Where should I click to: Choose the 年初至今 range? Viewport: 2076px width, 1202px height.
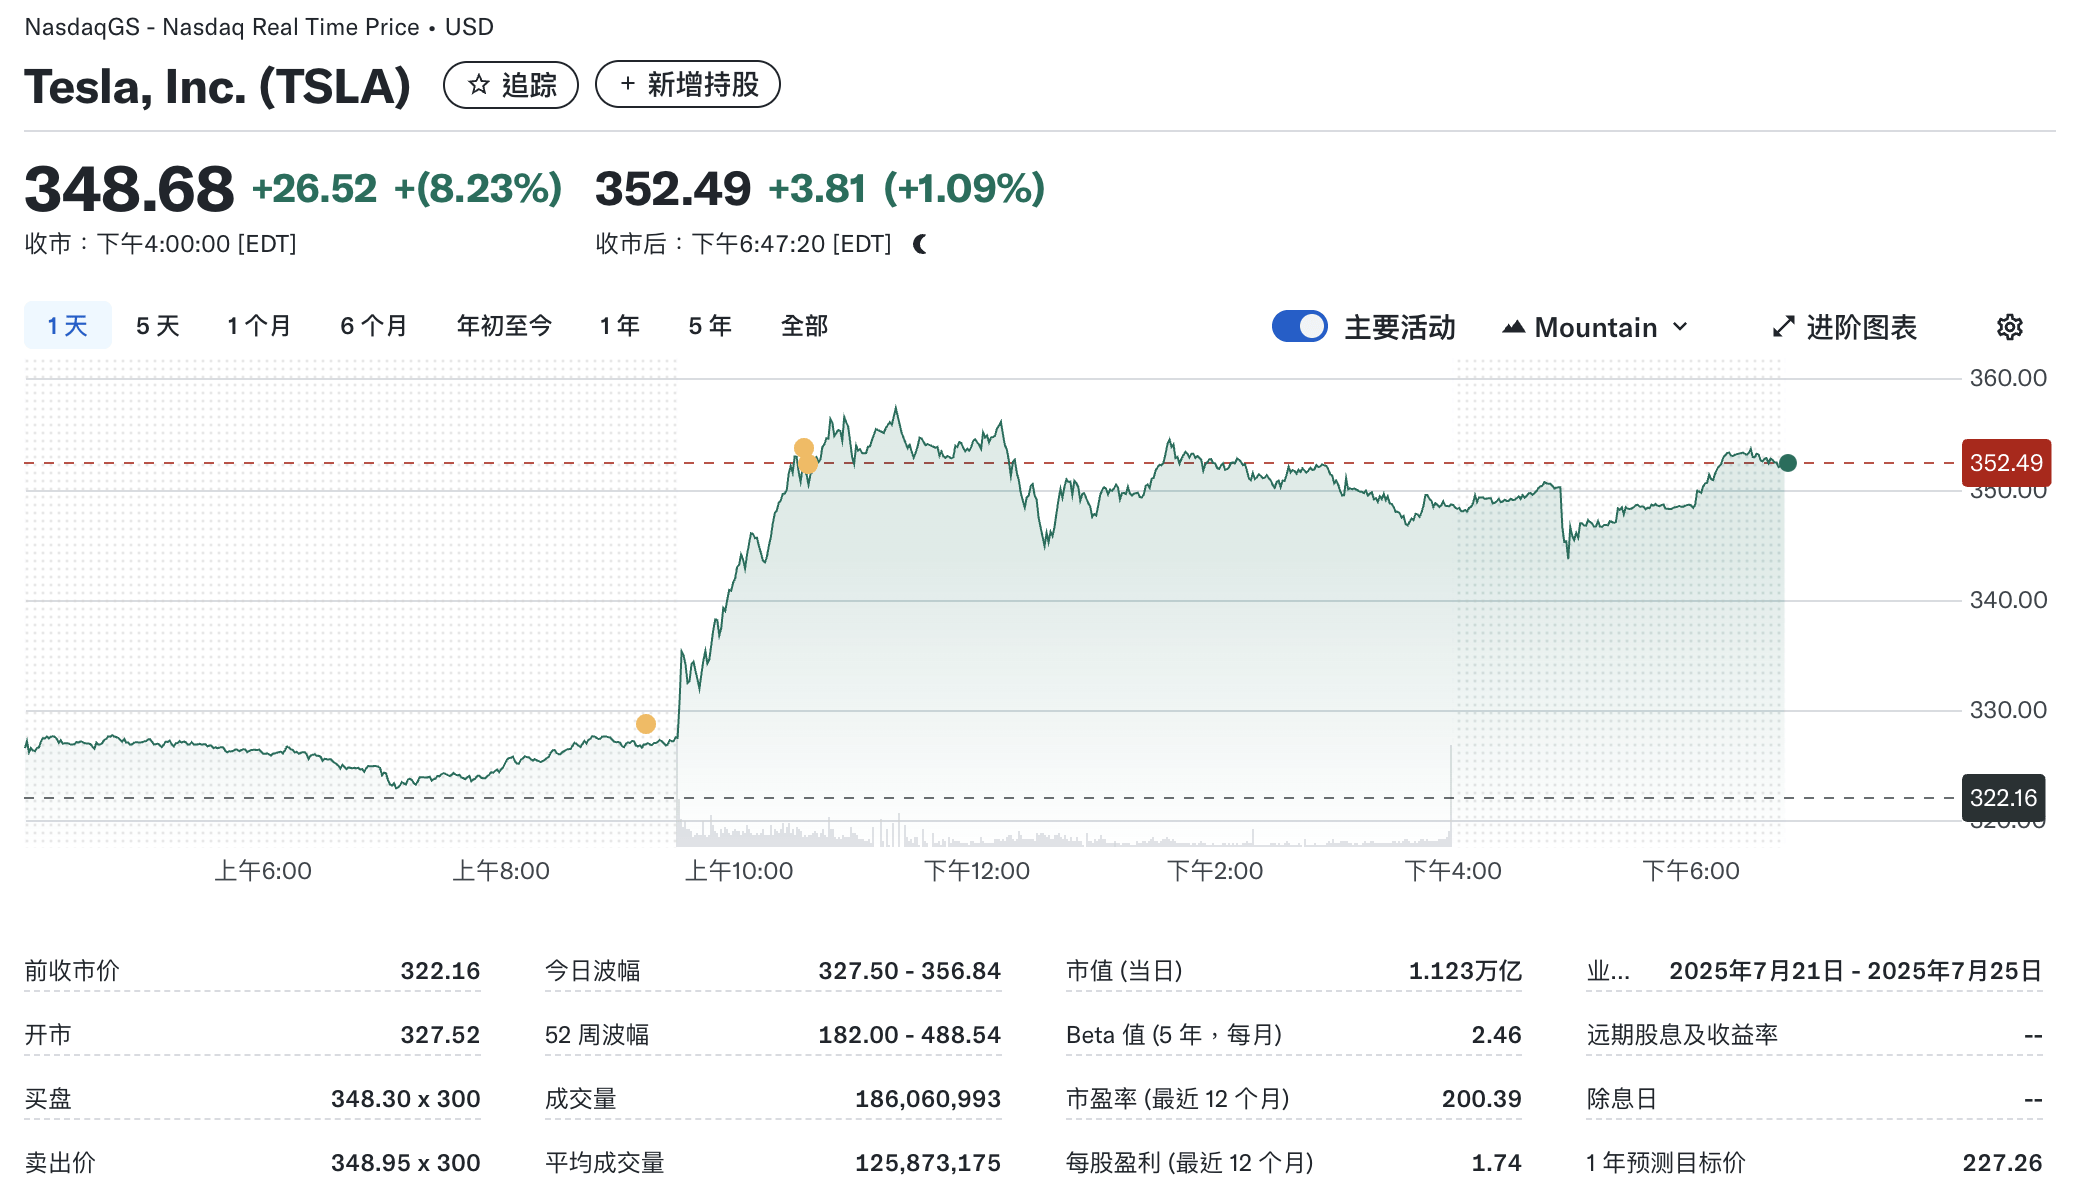pyautogui.click(x=504, y=326)
